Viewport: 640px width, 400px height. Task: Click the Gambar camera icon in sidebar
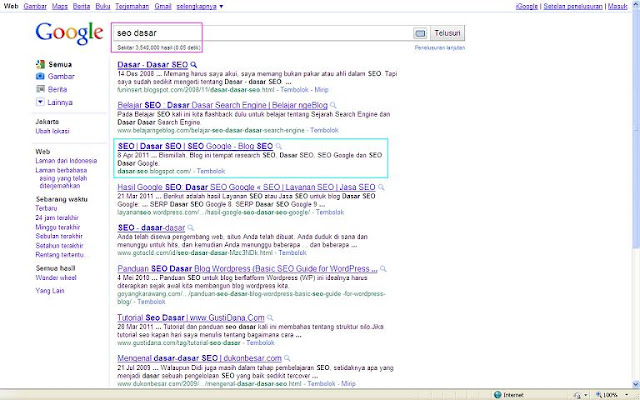[x=40, y=76]
